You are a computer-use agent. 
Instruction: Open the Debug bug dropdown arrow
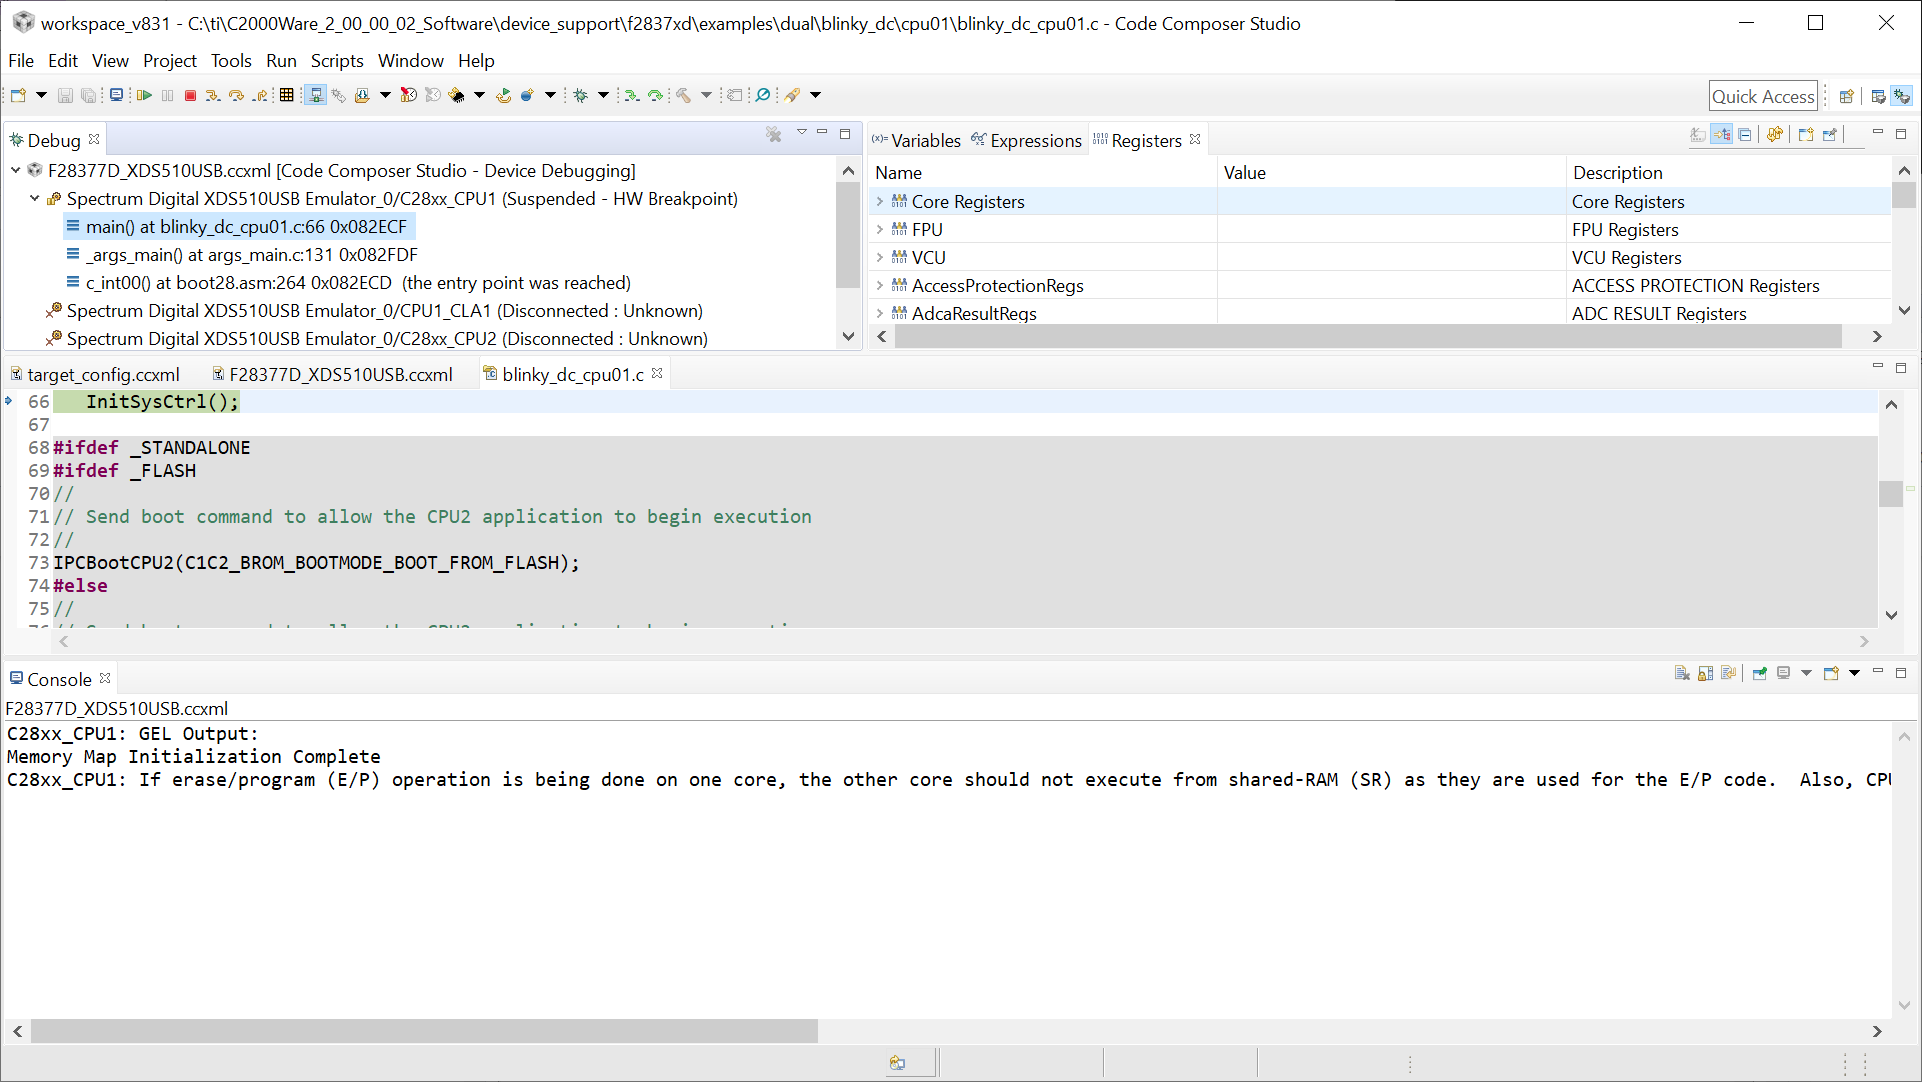pos(603,95)
